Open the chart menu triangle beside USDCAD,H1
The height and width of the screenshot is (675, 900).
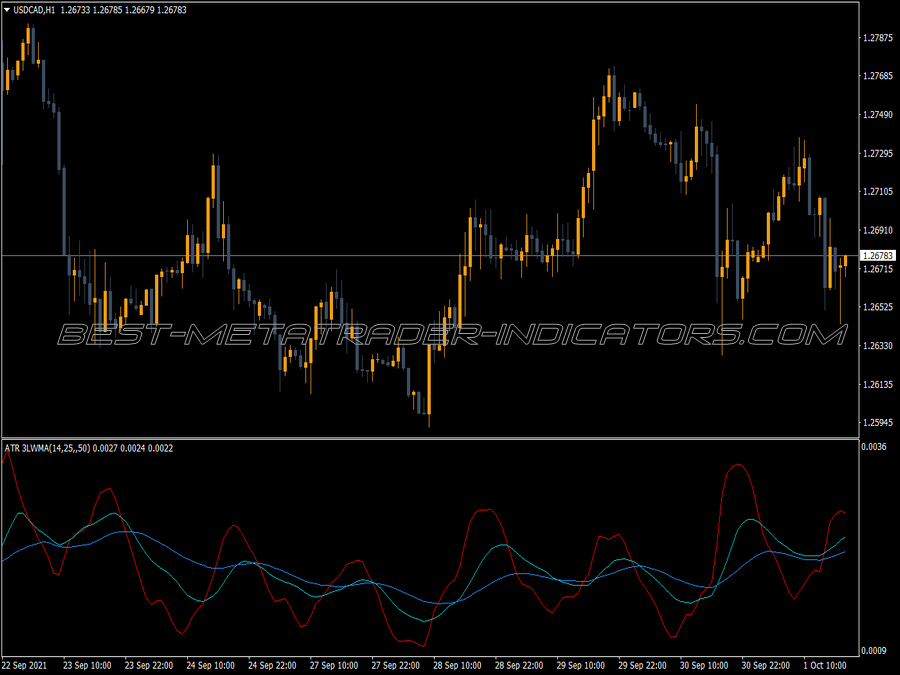(7, 10)
